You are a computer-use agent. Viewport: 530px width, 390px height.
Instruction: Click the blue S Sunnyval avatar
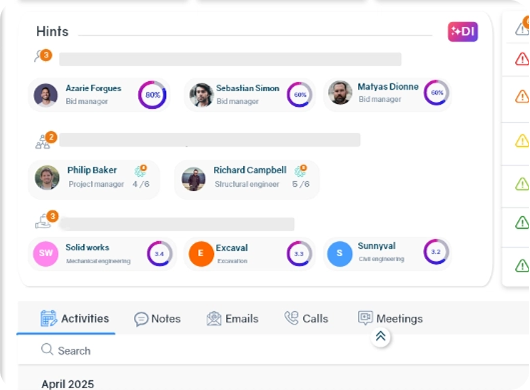pyautogui.click(x=340, y=254)
